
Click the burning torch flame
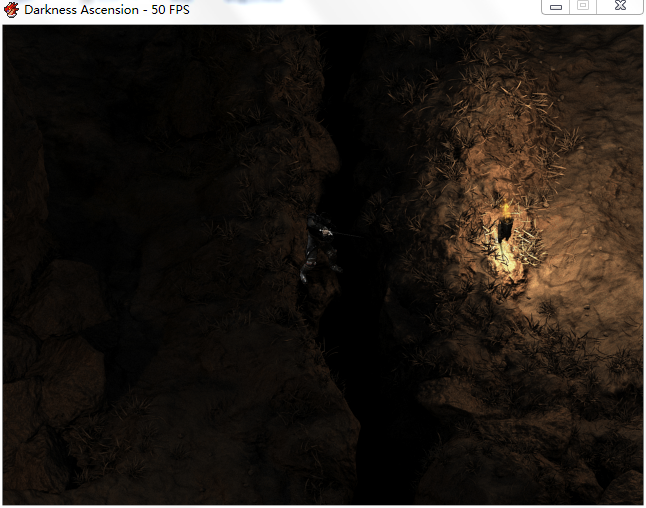point(506,209)
